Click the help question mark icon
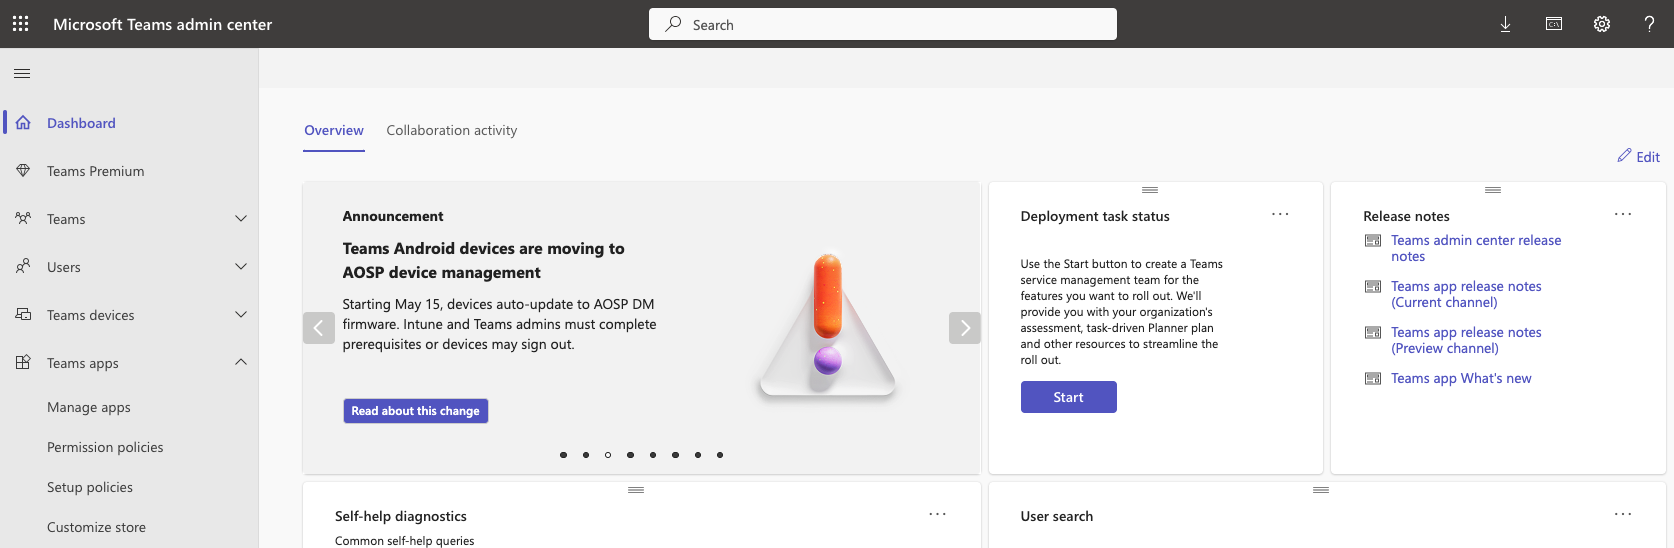 click(1649, 24)
